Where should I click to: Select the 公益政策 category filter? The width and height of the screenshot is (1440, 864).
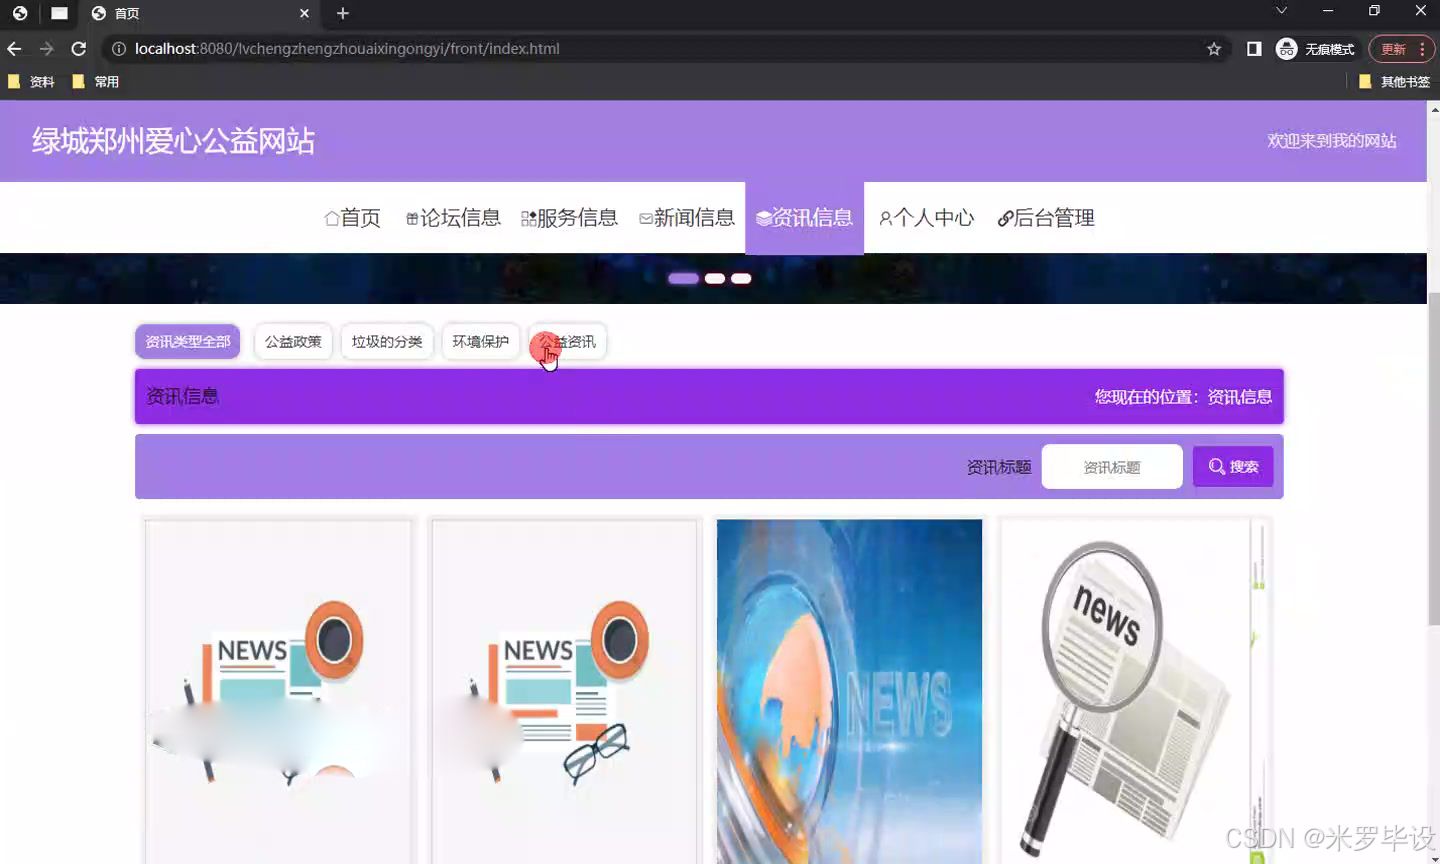click(x=293, y=341)
